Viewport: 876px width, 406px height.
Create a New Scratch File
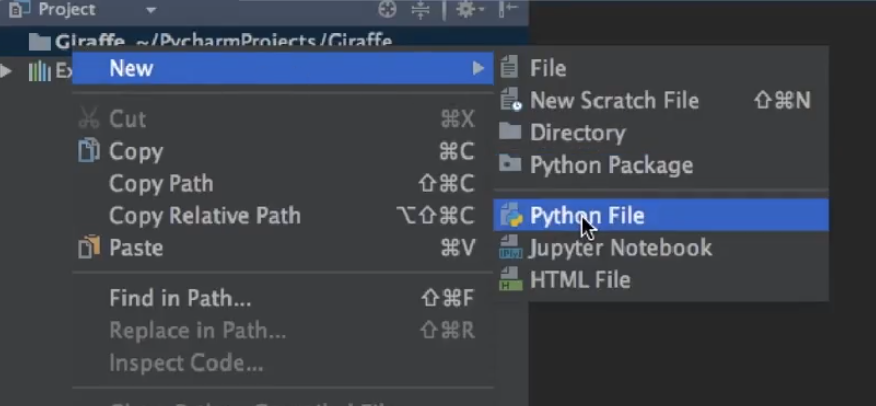661,101
